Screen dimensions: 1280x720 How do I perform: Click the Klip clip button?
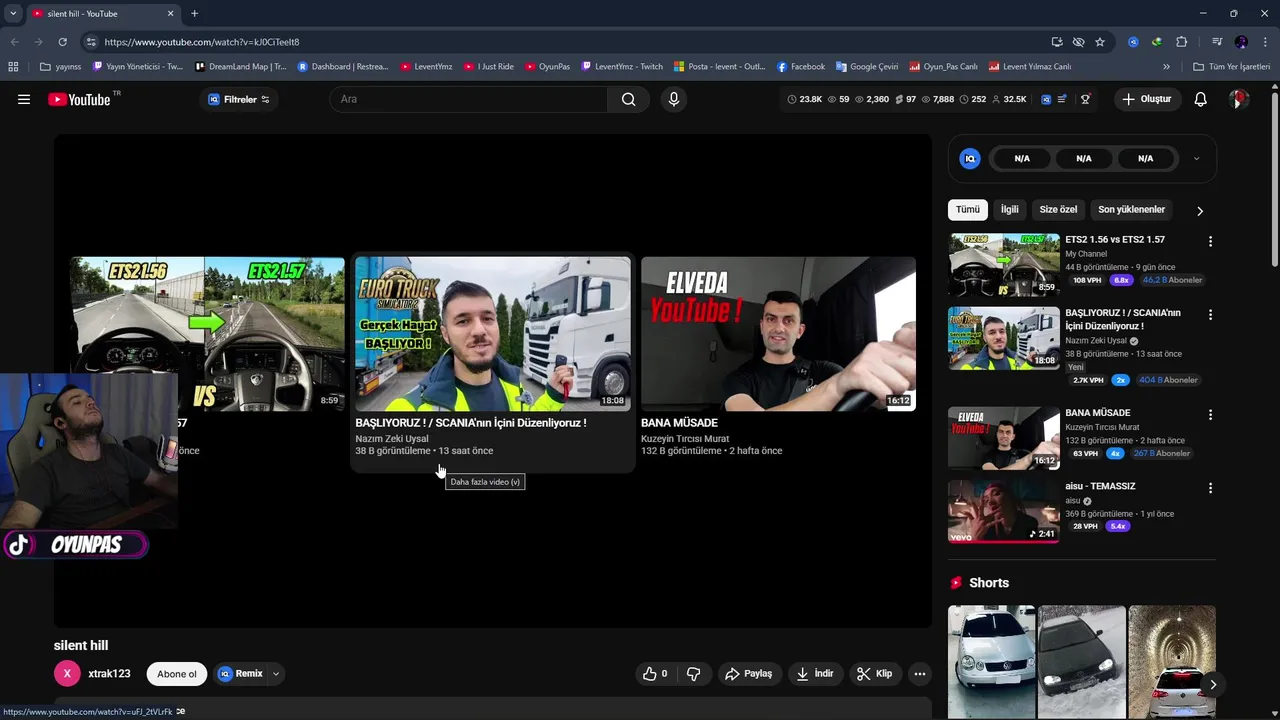click(874, 674)
